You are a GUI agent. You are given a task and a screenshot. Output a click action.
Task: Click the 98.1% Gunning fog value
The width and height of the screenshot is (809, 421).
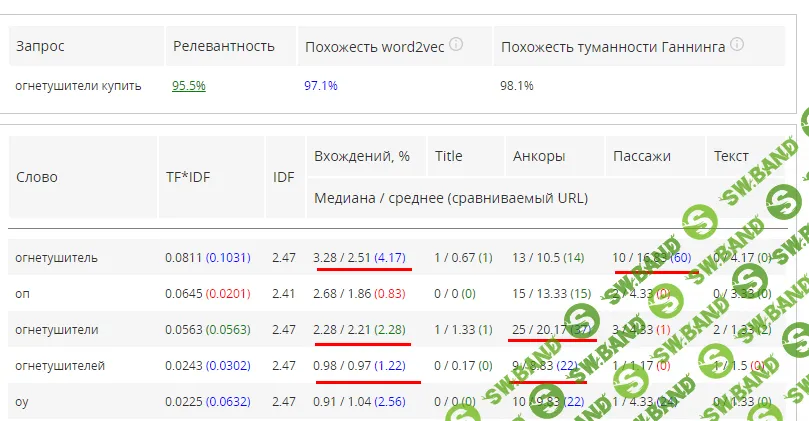pos(516,86)
